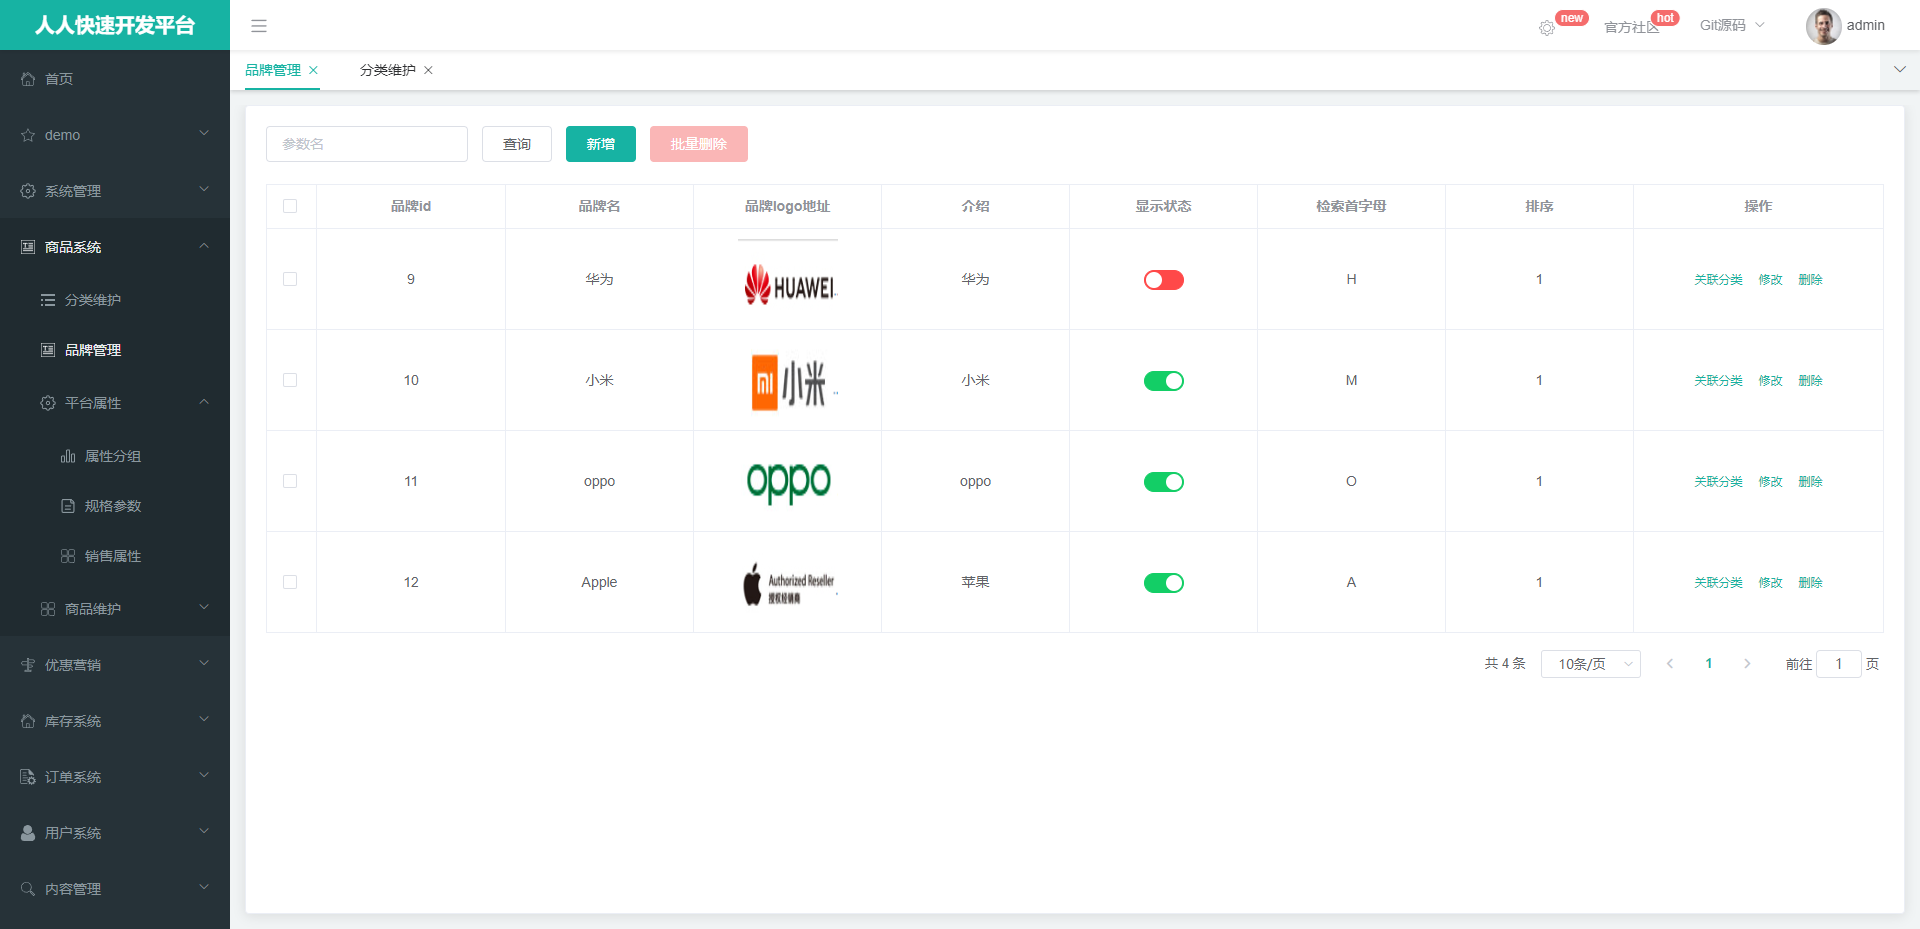This screenshot has height=929, width=1920.
Task: Click the star icon beside demo
Action: coord(28,135)
